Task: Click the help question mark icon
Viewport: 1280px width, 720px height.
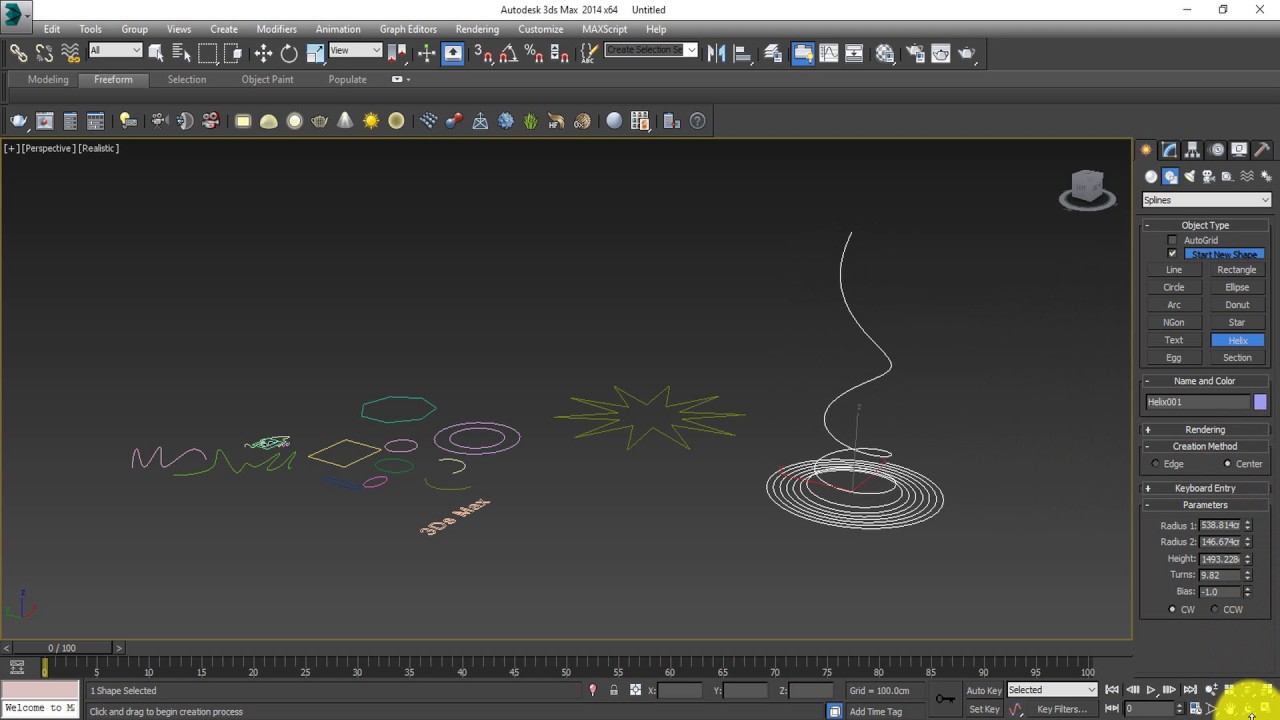Action: [x=697, y=121]
